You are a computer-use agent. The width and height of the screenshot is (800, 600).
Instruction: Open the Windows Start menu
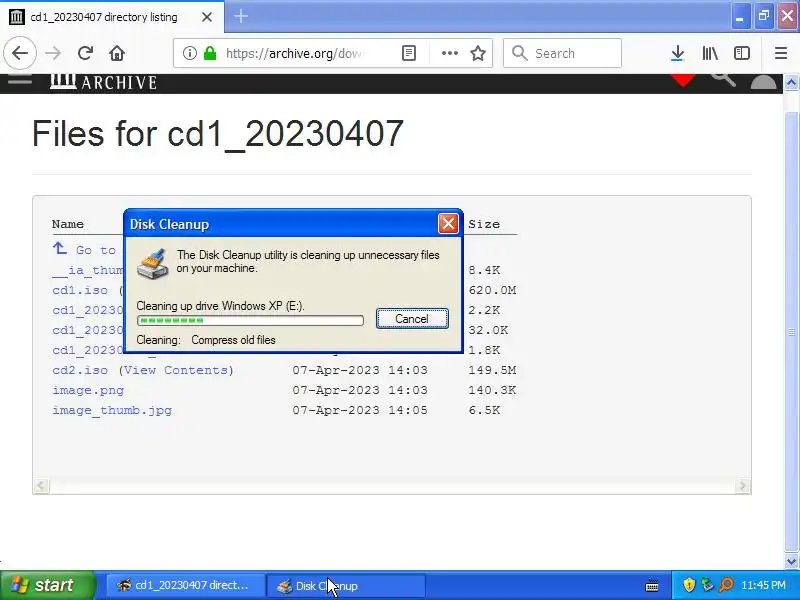[x=47, y=585]
